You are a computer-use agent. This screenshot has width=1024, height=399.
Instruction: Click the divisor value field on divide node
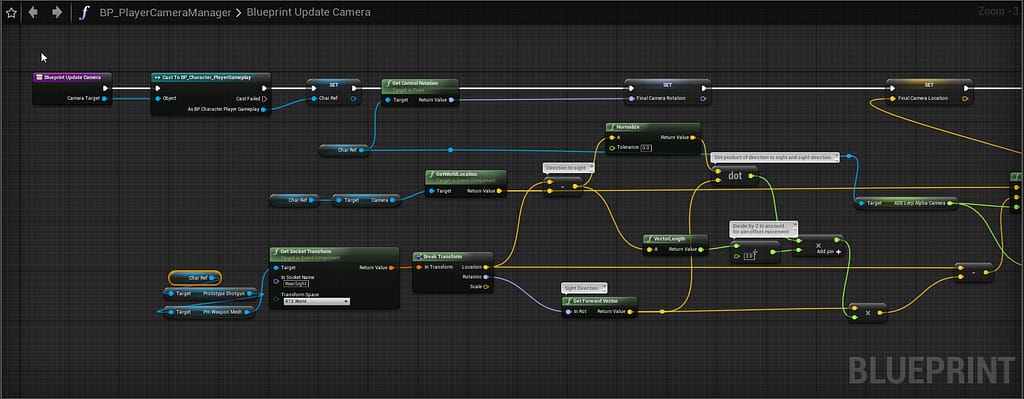coord(749,257)
